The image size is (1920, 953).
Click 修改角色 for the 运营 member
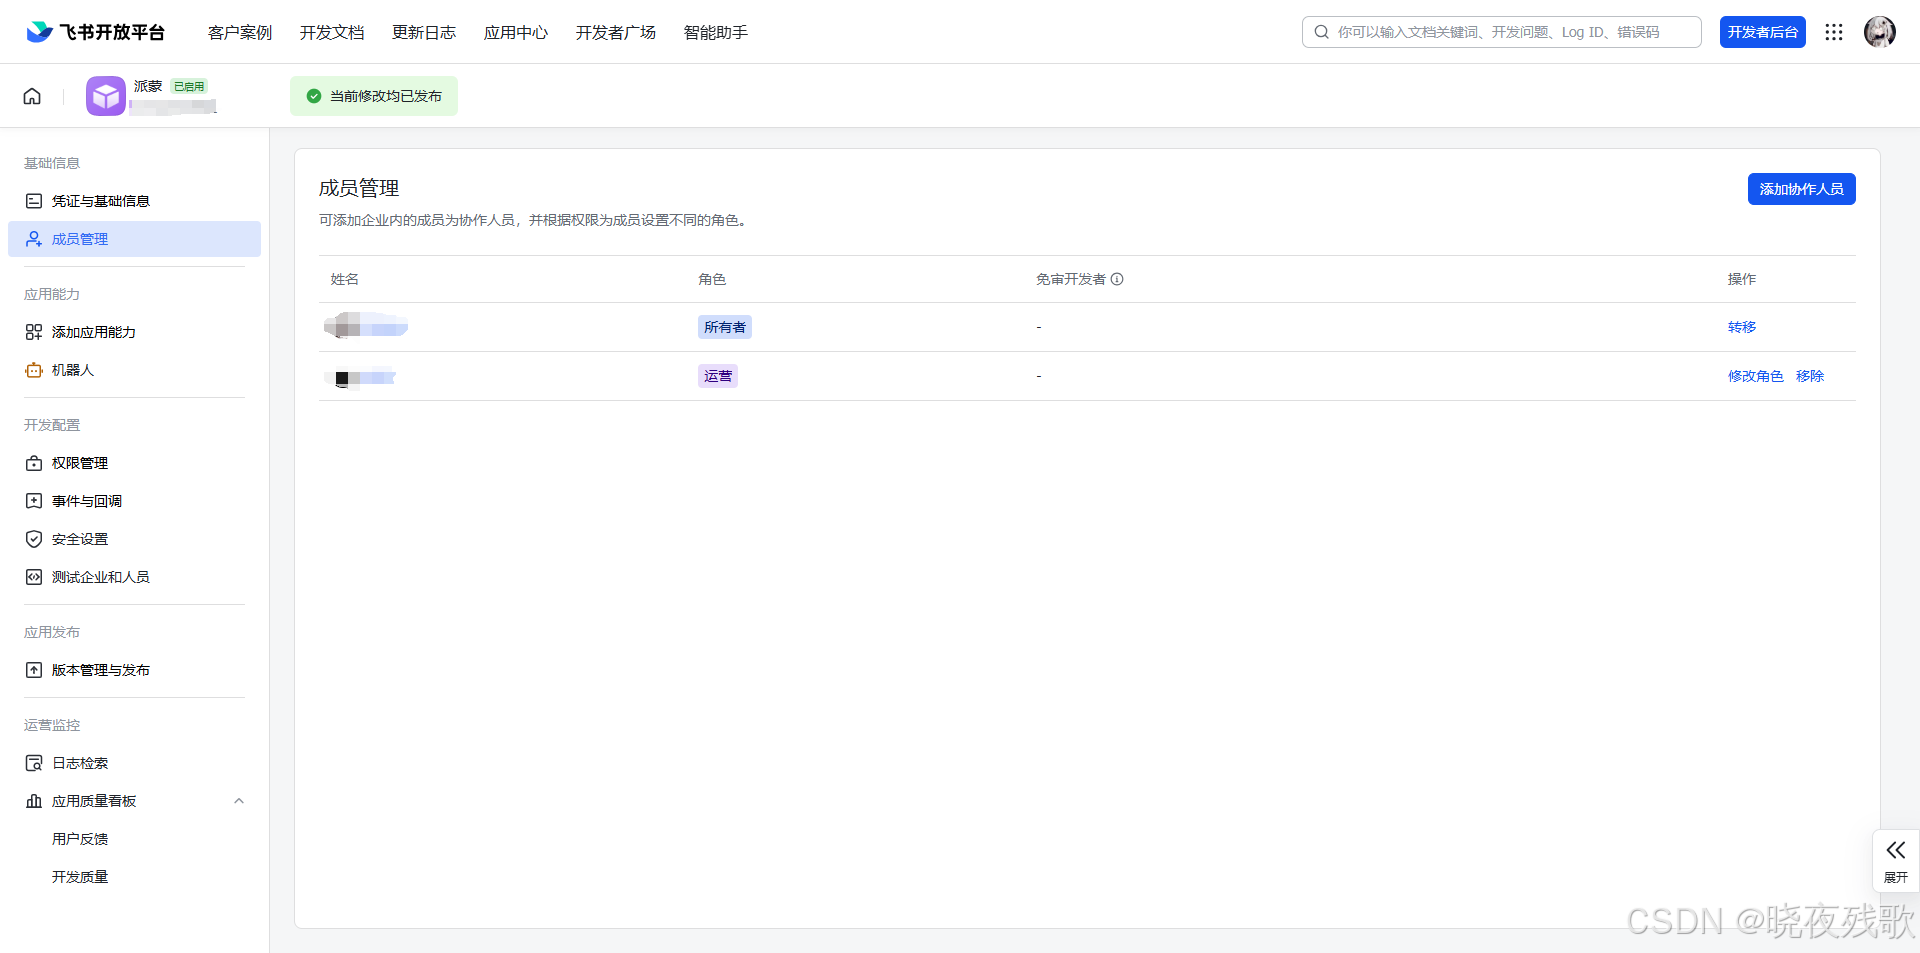(x=1755, y=376)
